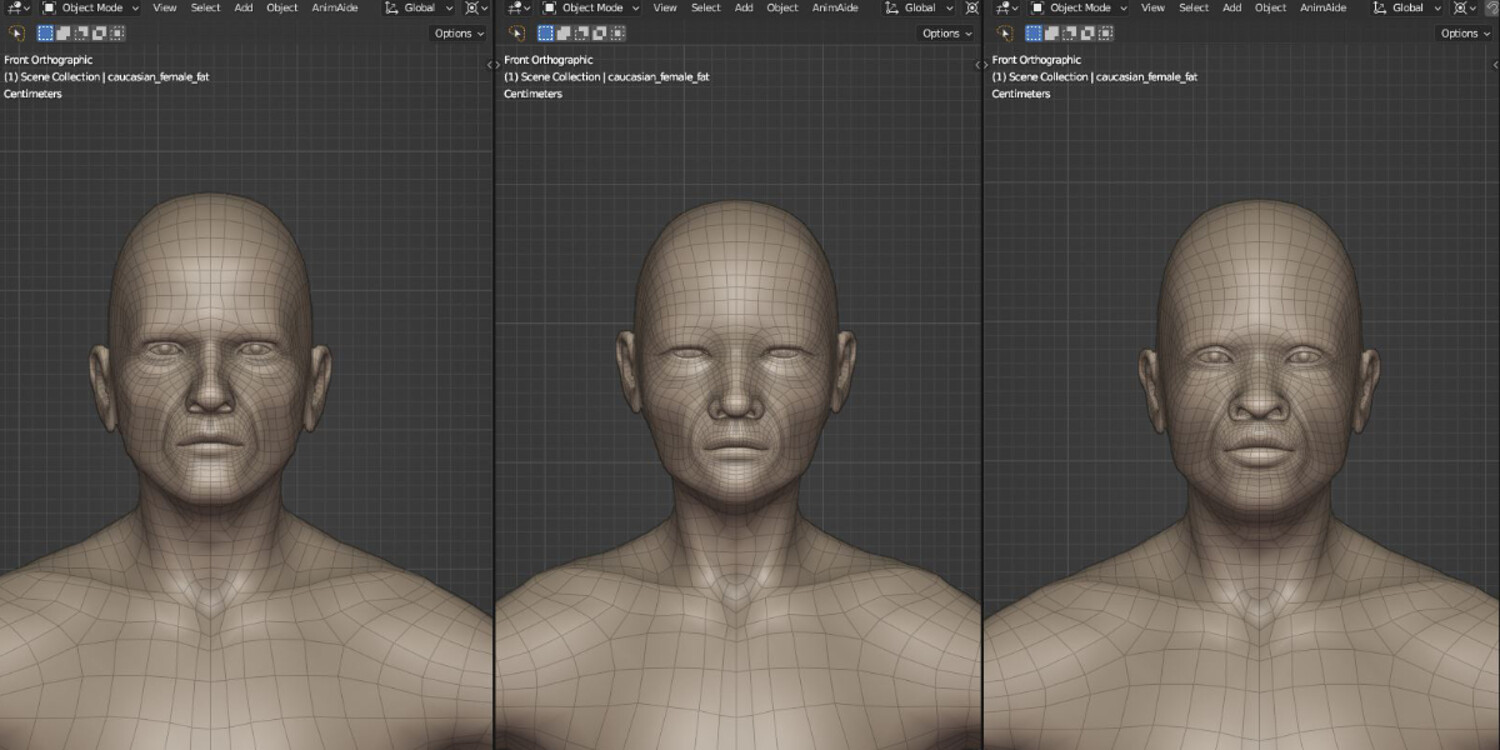Open Add menu in right viewport
Image resolution: width=1500 pixels, height=750 pixels.
tap(1232, 8)
